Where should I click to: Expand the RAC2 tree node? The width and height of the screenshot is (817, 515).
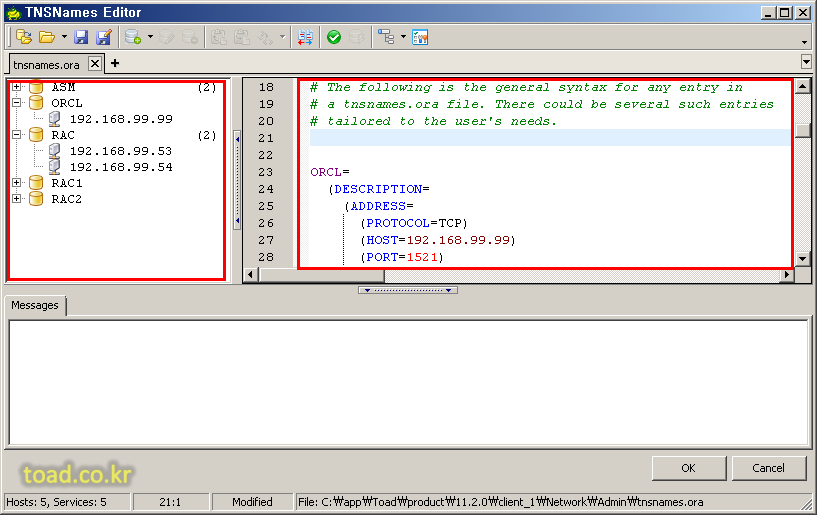click(17, 199)
